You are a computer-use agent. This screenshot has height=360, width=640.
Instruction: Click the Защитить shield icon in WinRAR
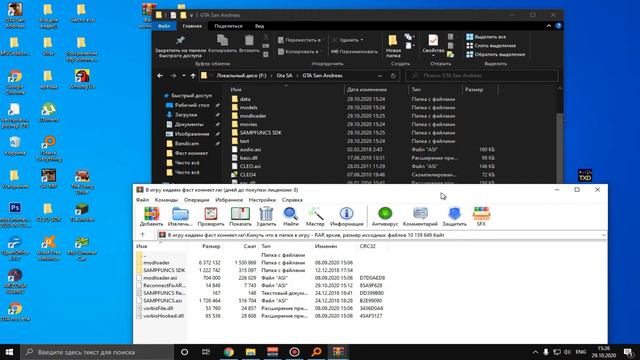tap(454, 216)
